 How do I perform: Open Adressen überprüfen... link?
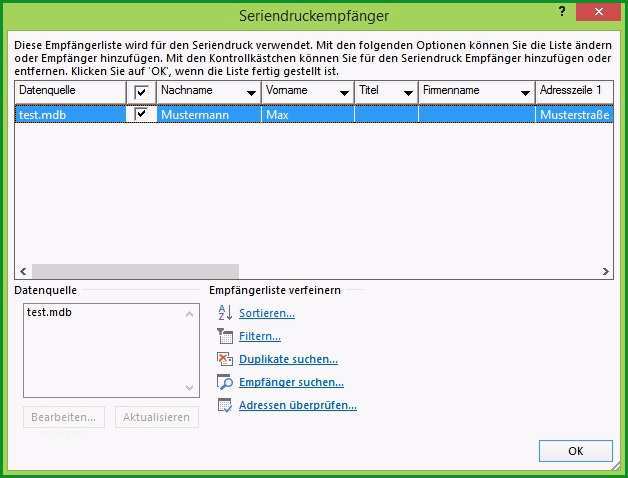pyautogui.click(x=298, y=405)
